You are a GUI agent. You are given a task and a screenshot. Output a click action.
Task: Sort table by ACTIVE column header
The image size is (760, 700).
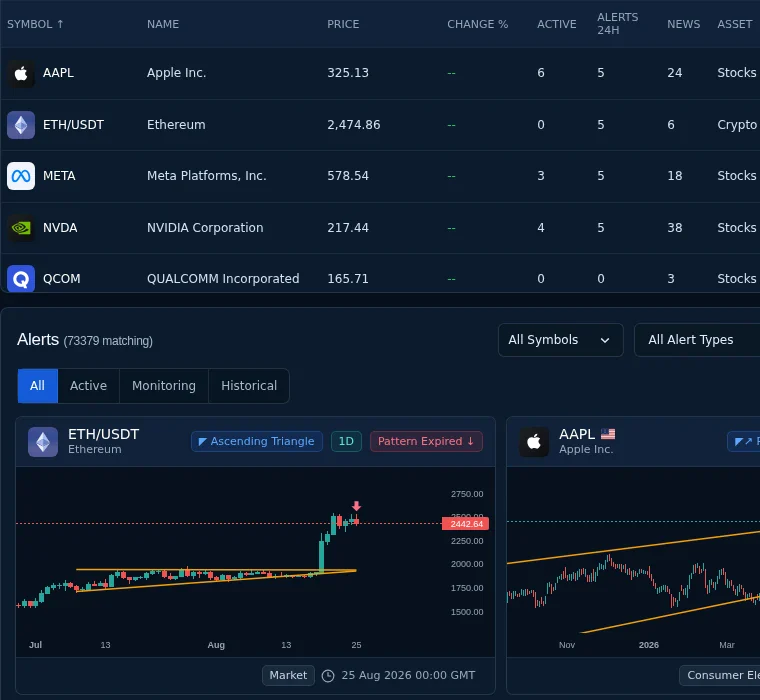click(556, 24)
